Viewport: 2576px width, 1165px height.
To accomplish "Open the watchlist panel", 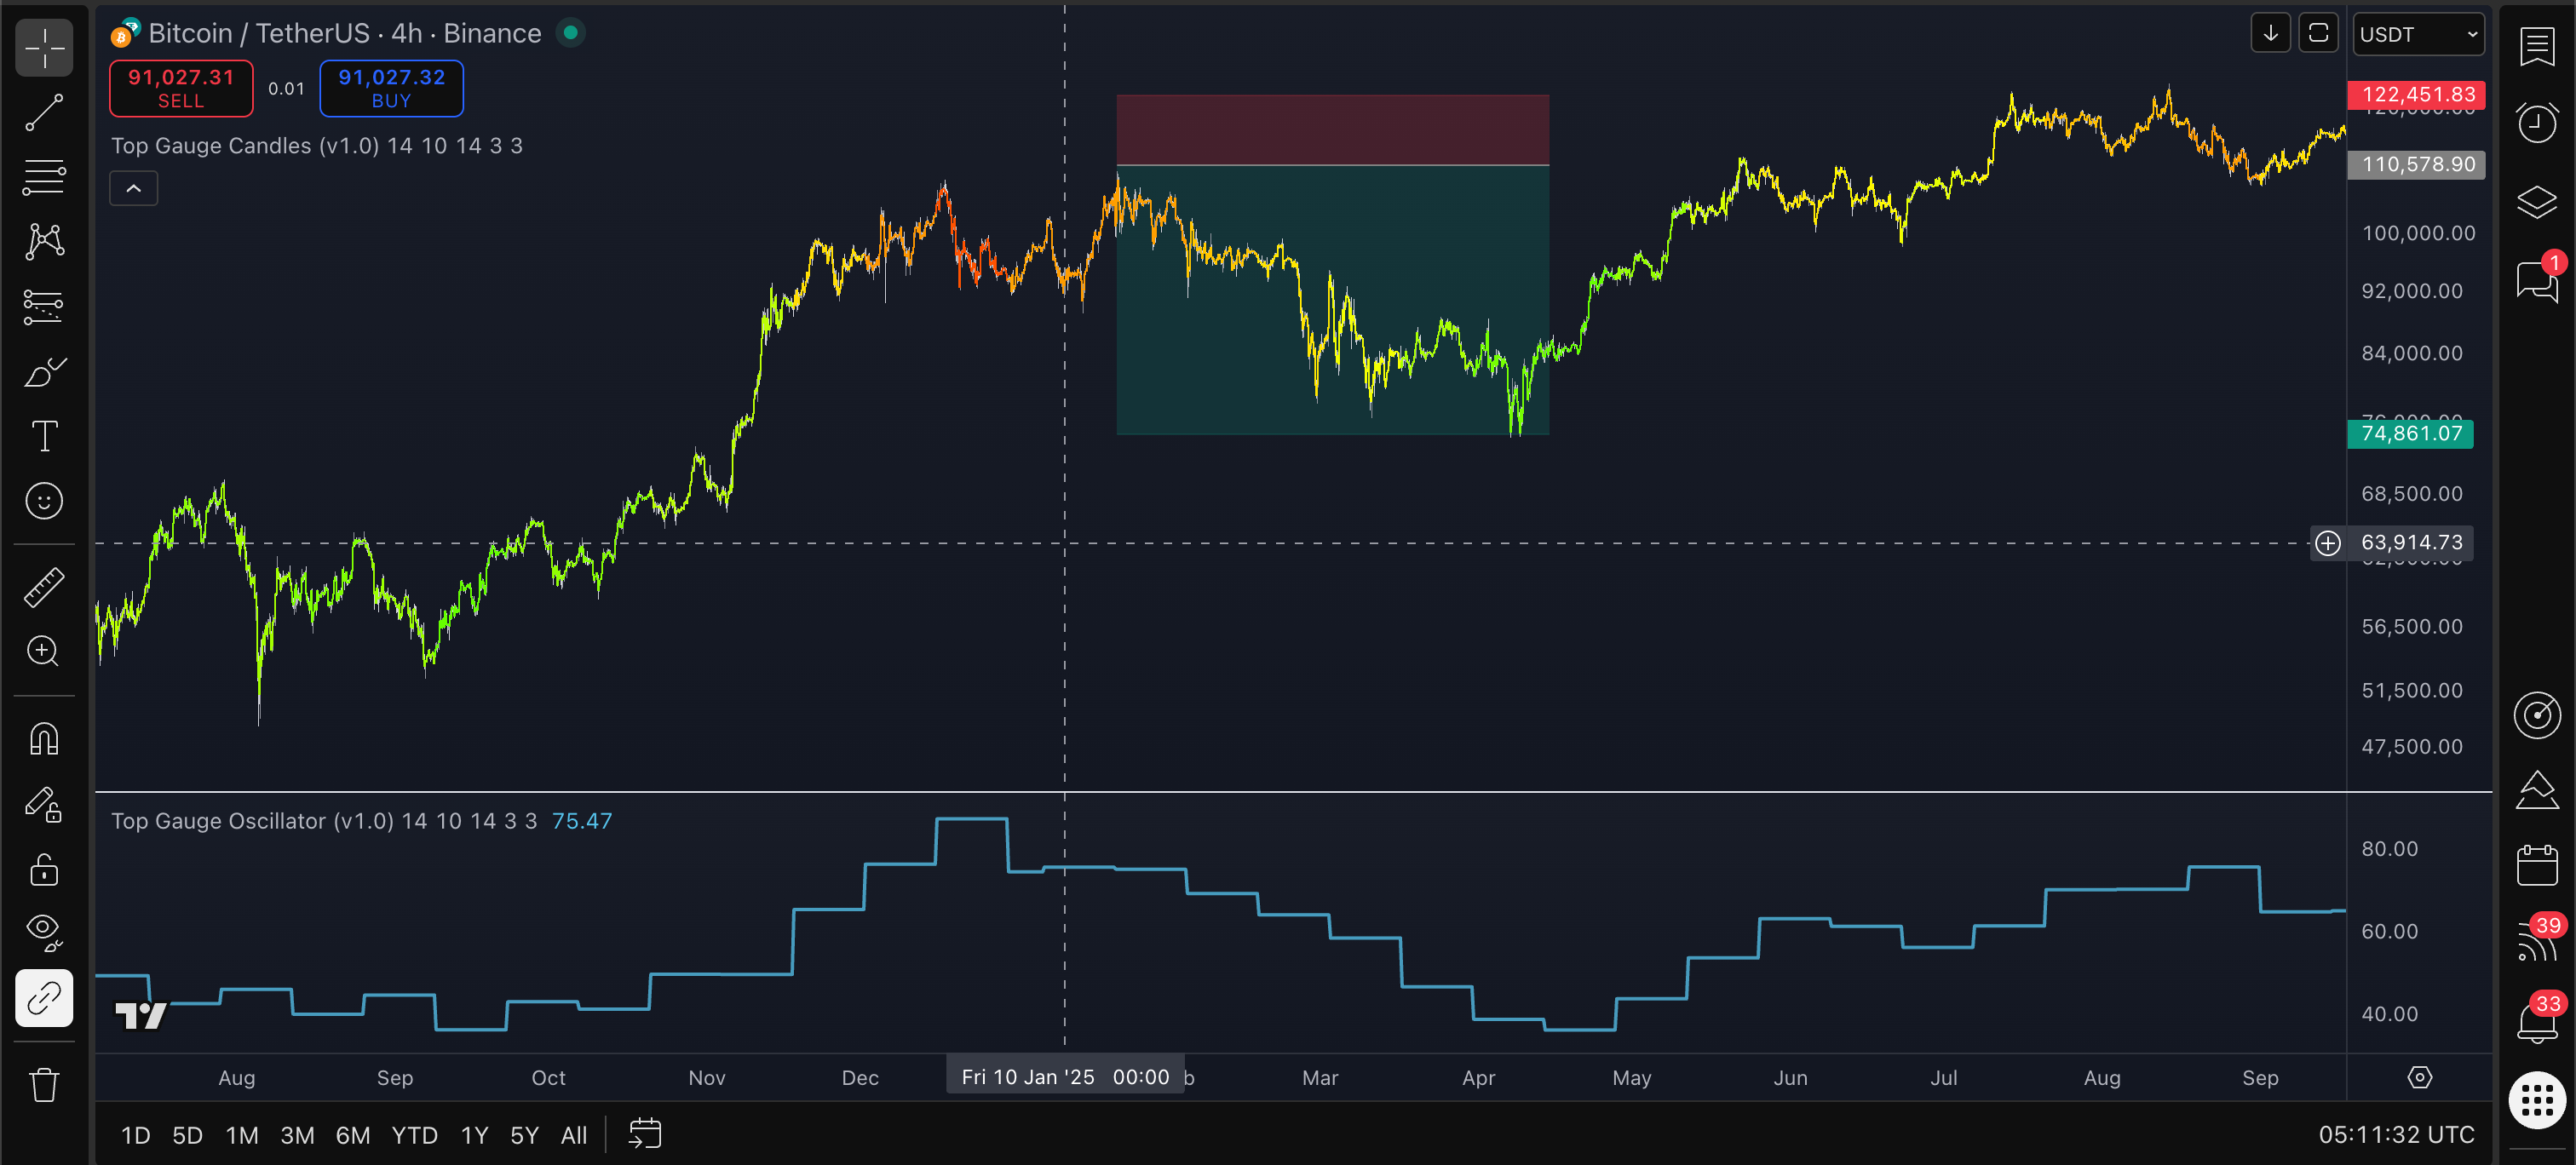I will [x=2537, y=47].
